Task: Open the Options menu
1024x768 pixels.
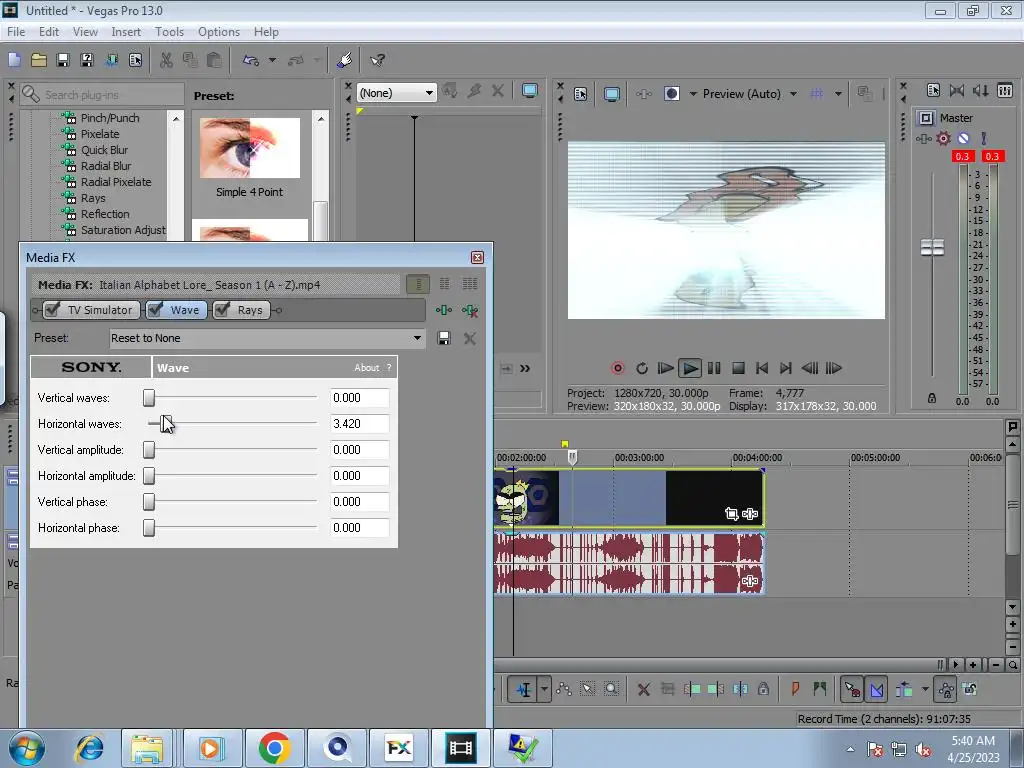Action: 219,31
